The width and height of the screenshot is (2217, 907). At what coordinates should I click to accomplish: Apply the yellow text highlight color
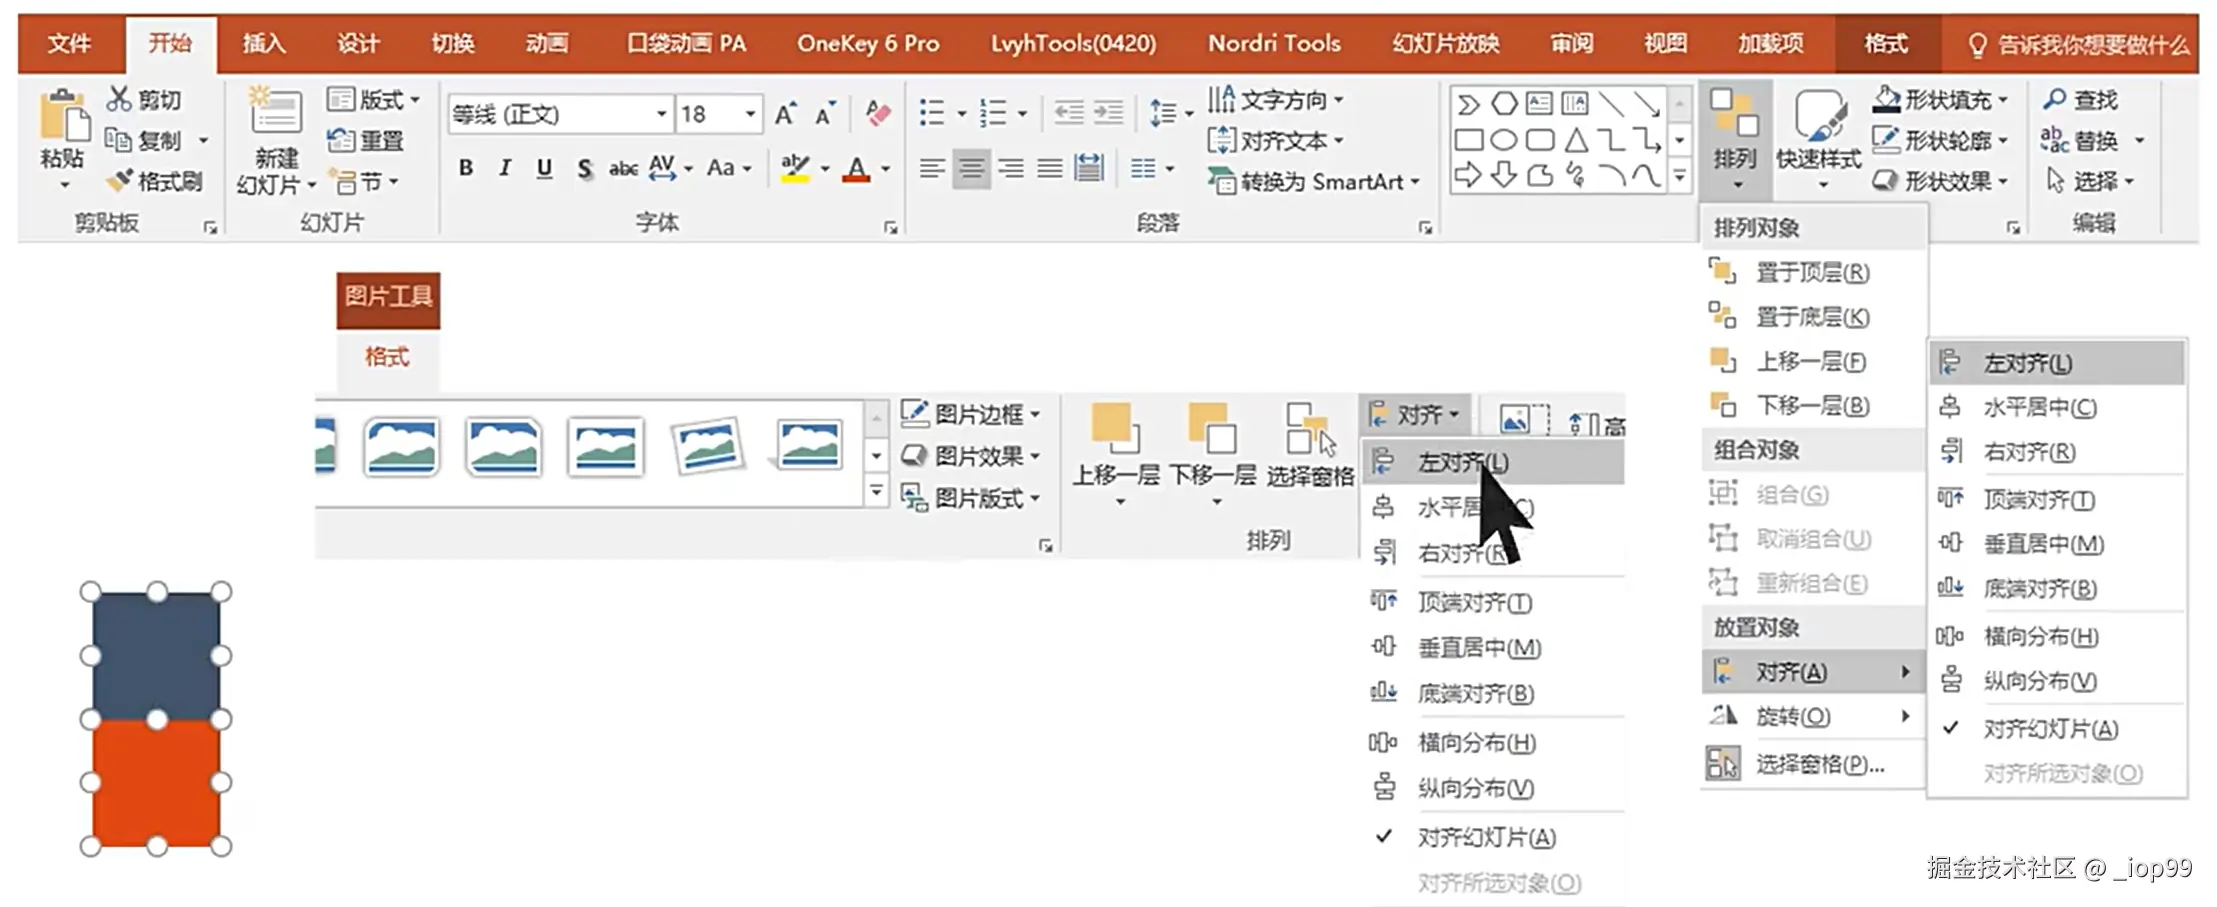(795, 168)
